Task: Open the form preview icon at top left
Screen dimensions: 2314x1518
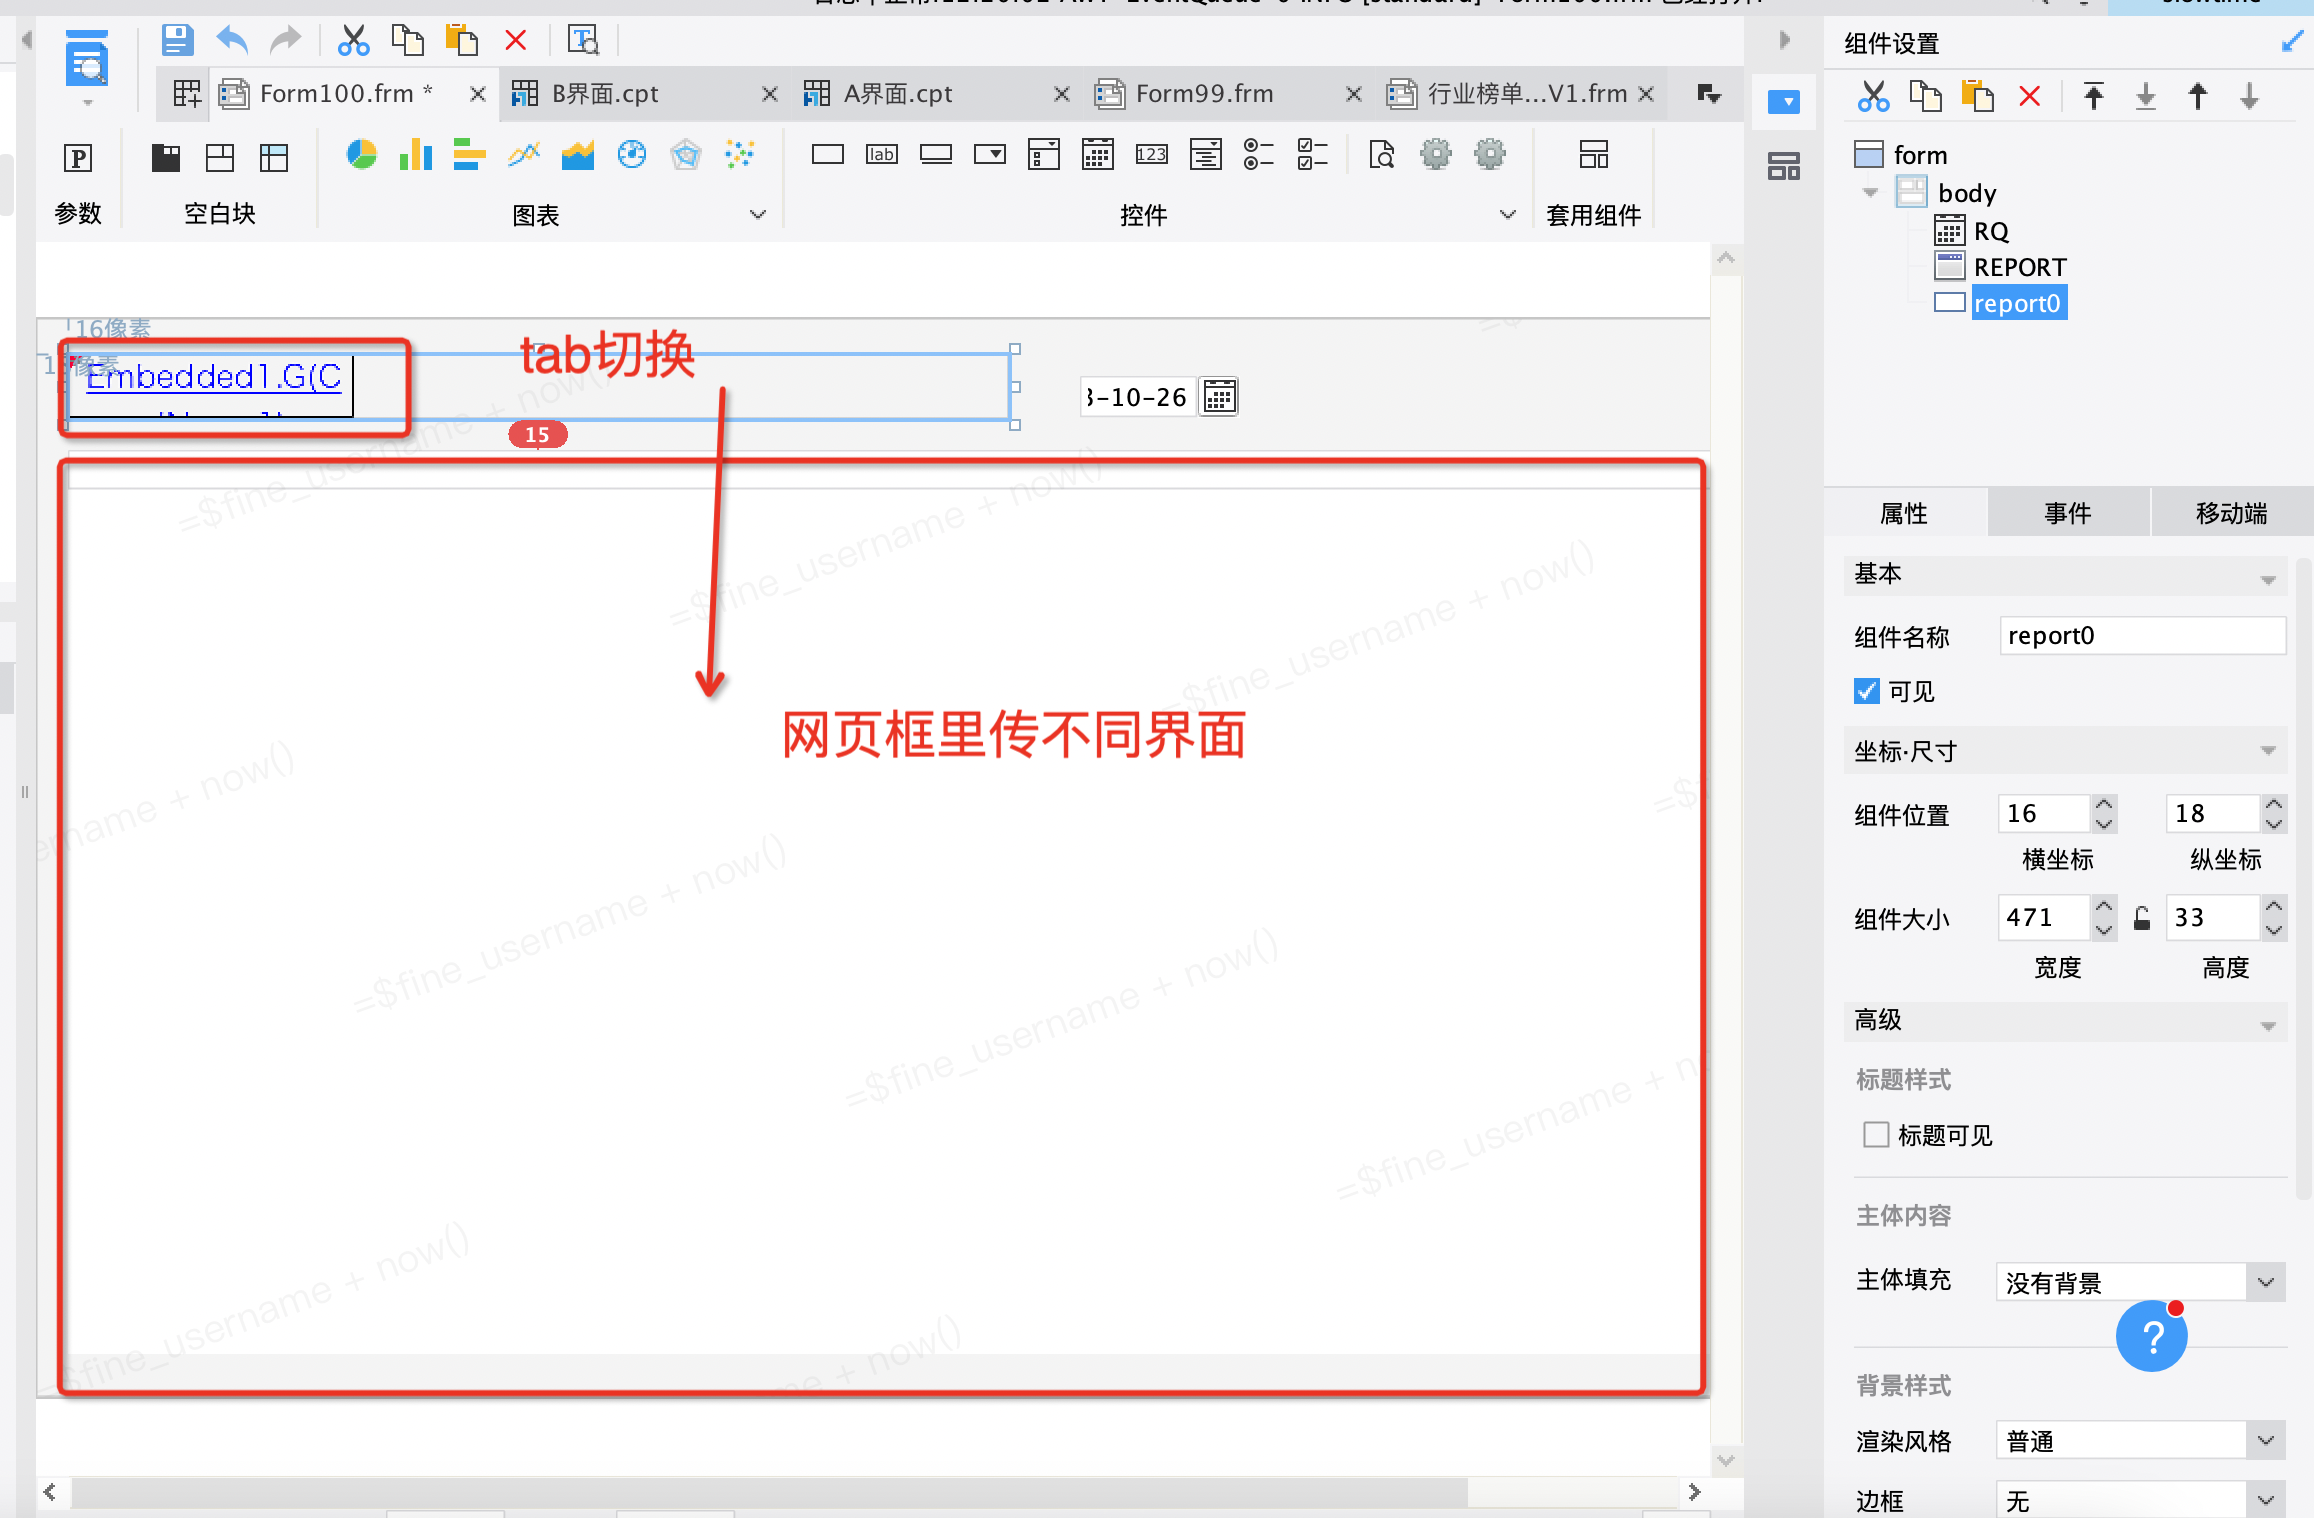Action: tap(87, 60)
